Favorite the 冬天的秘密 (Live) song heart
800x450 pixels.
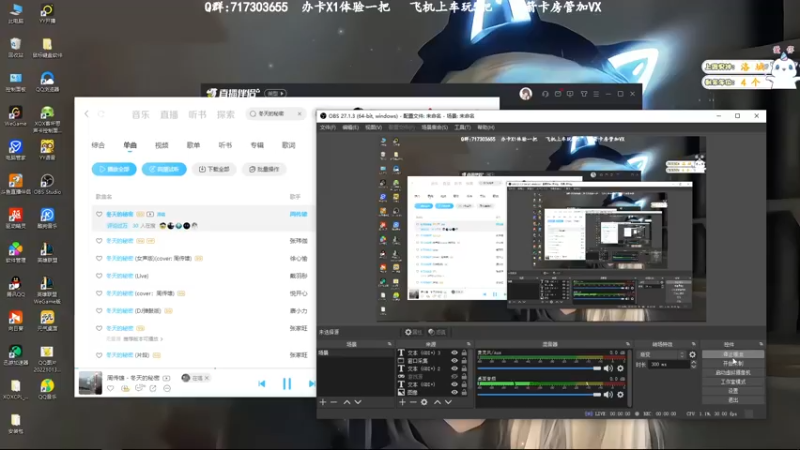tap(99, 276)
